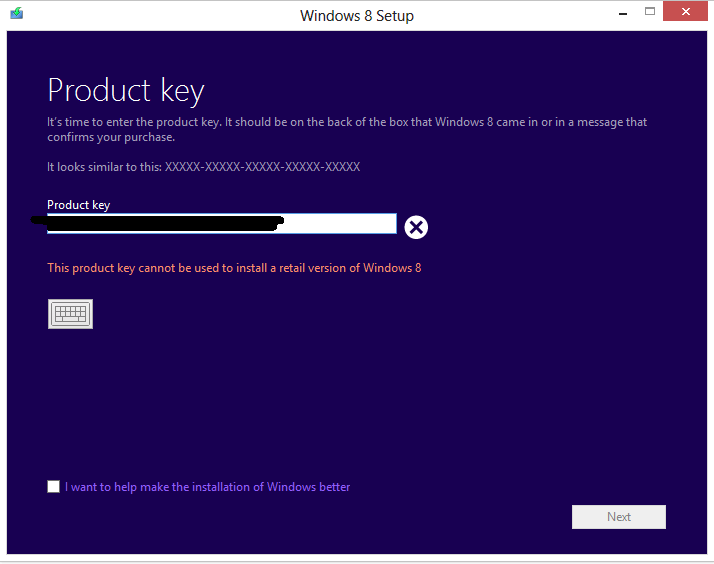Click the Next button

(619, 517)
